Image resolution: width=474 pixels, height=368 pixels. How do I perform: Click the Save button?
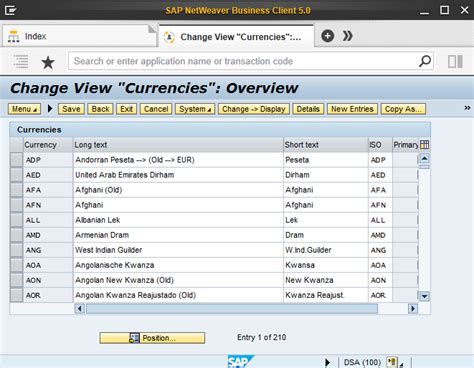pos(71,109)
